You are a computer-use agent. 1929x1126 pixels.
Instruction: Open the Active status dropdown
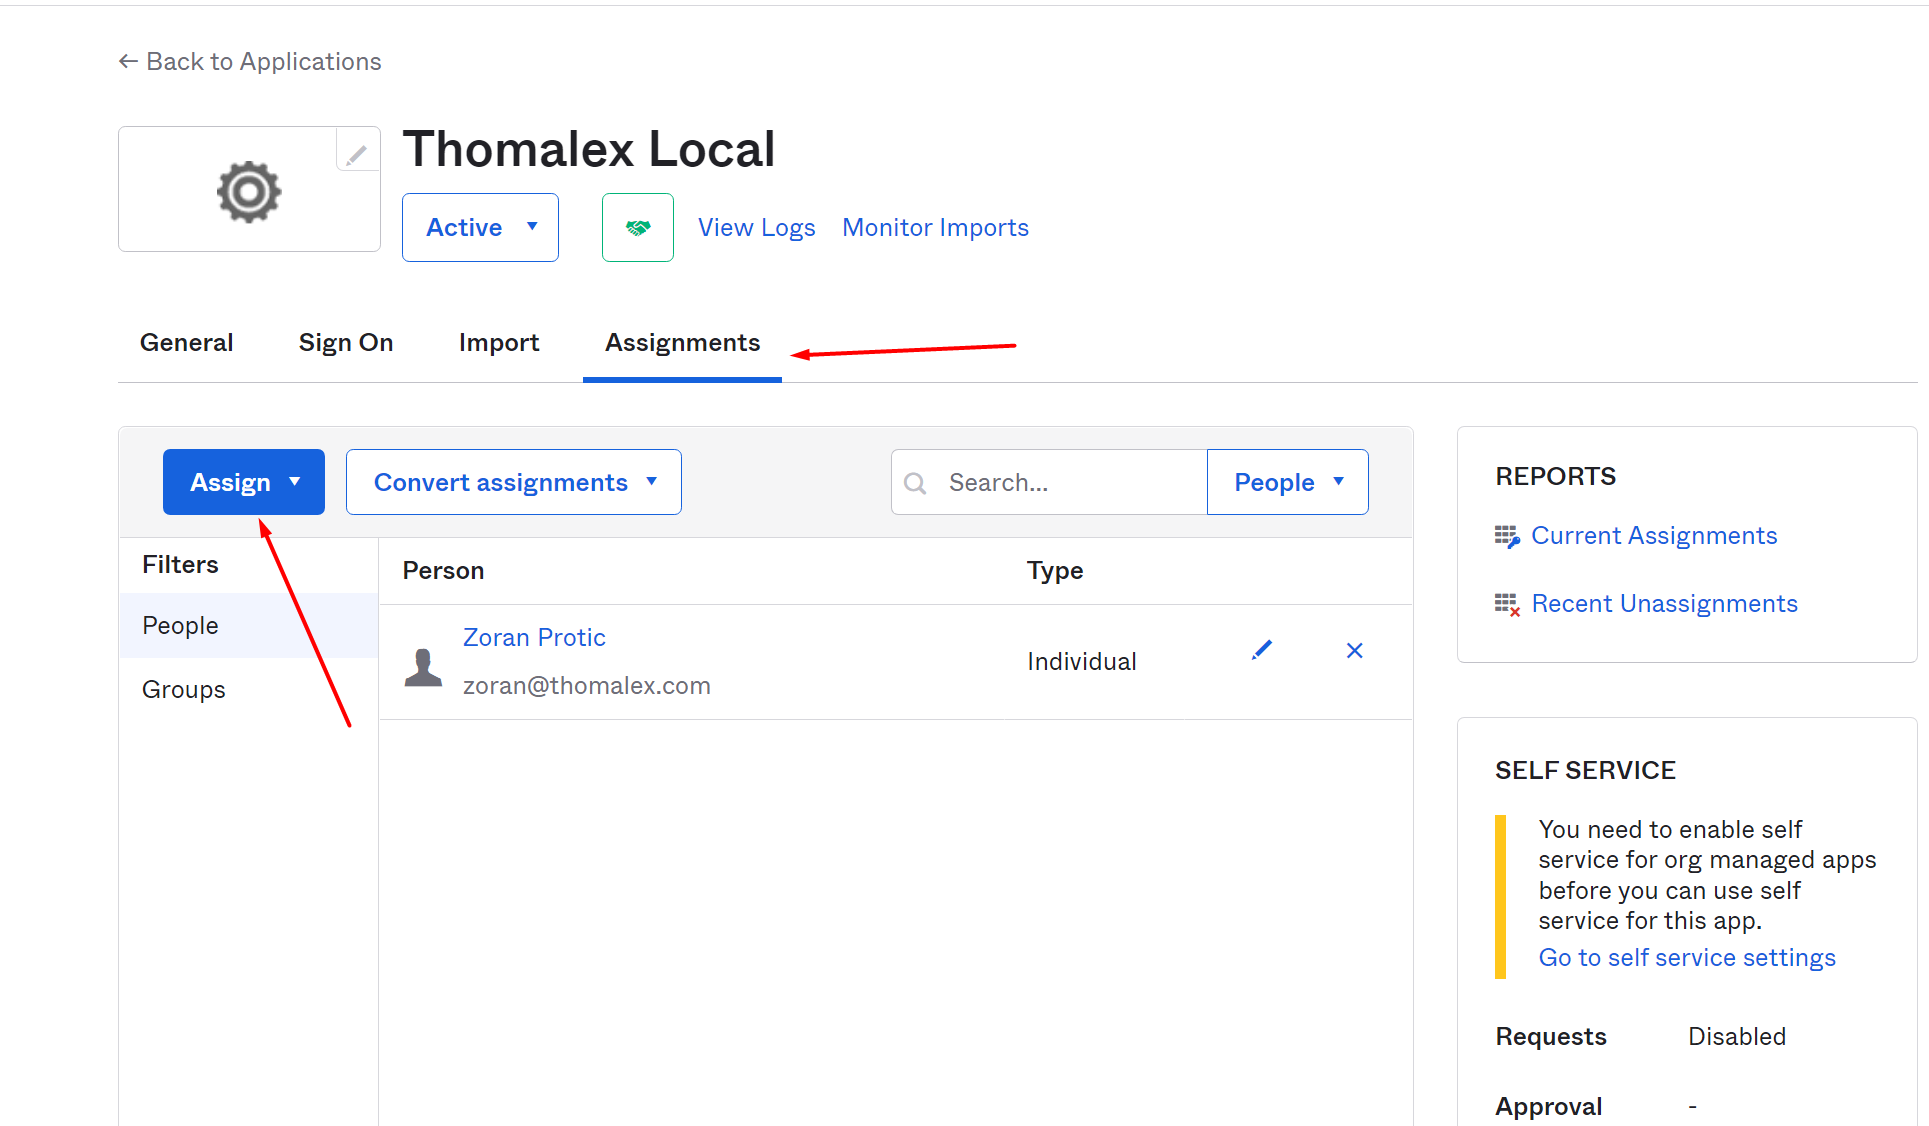point(480,228)
